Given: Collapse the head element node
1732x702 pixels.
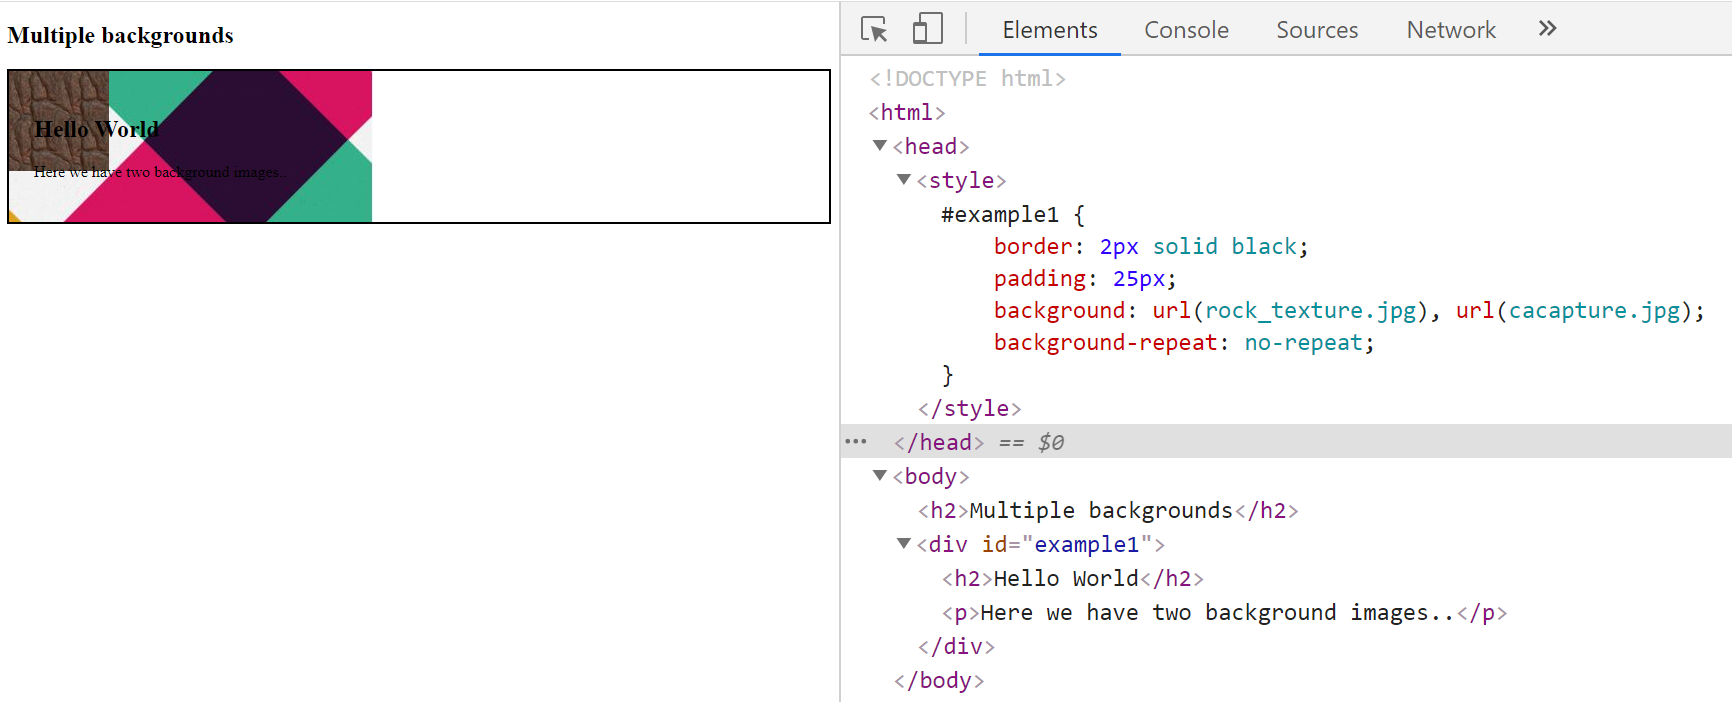Looking at the screenshot, I should [x=880, y=146].
